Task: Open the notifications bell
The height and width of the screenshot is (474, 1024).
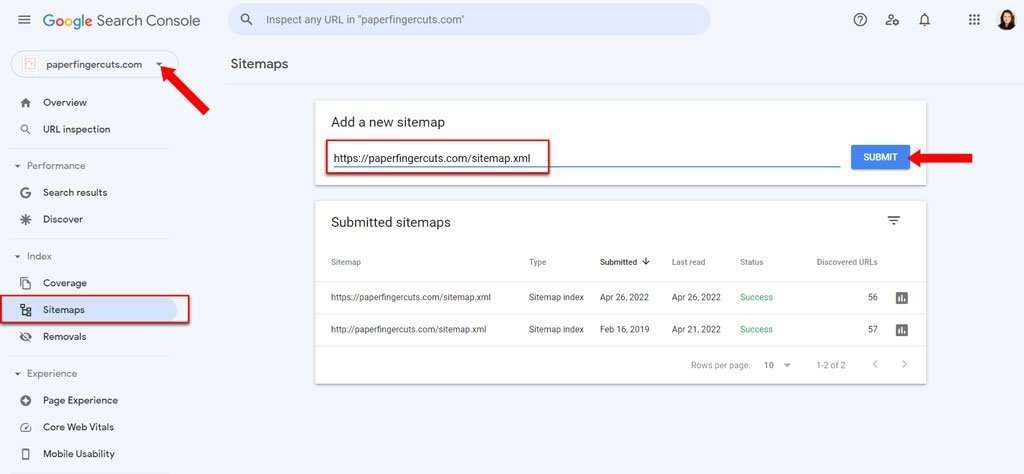Action: coord(924,20)
